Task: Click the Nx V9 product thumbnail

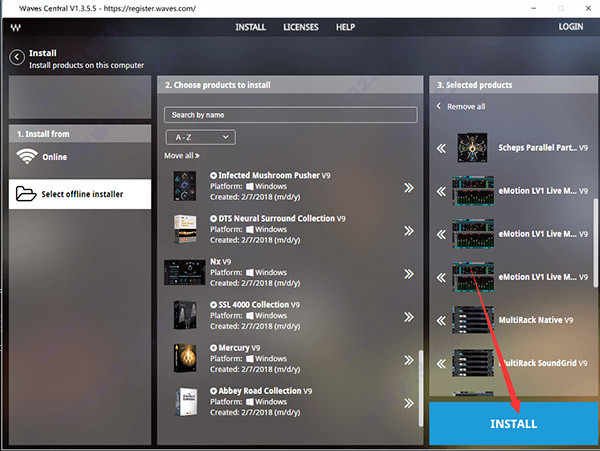Action: [185, 272]
